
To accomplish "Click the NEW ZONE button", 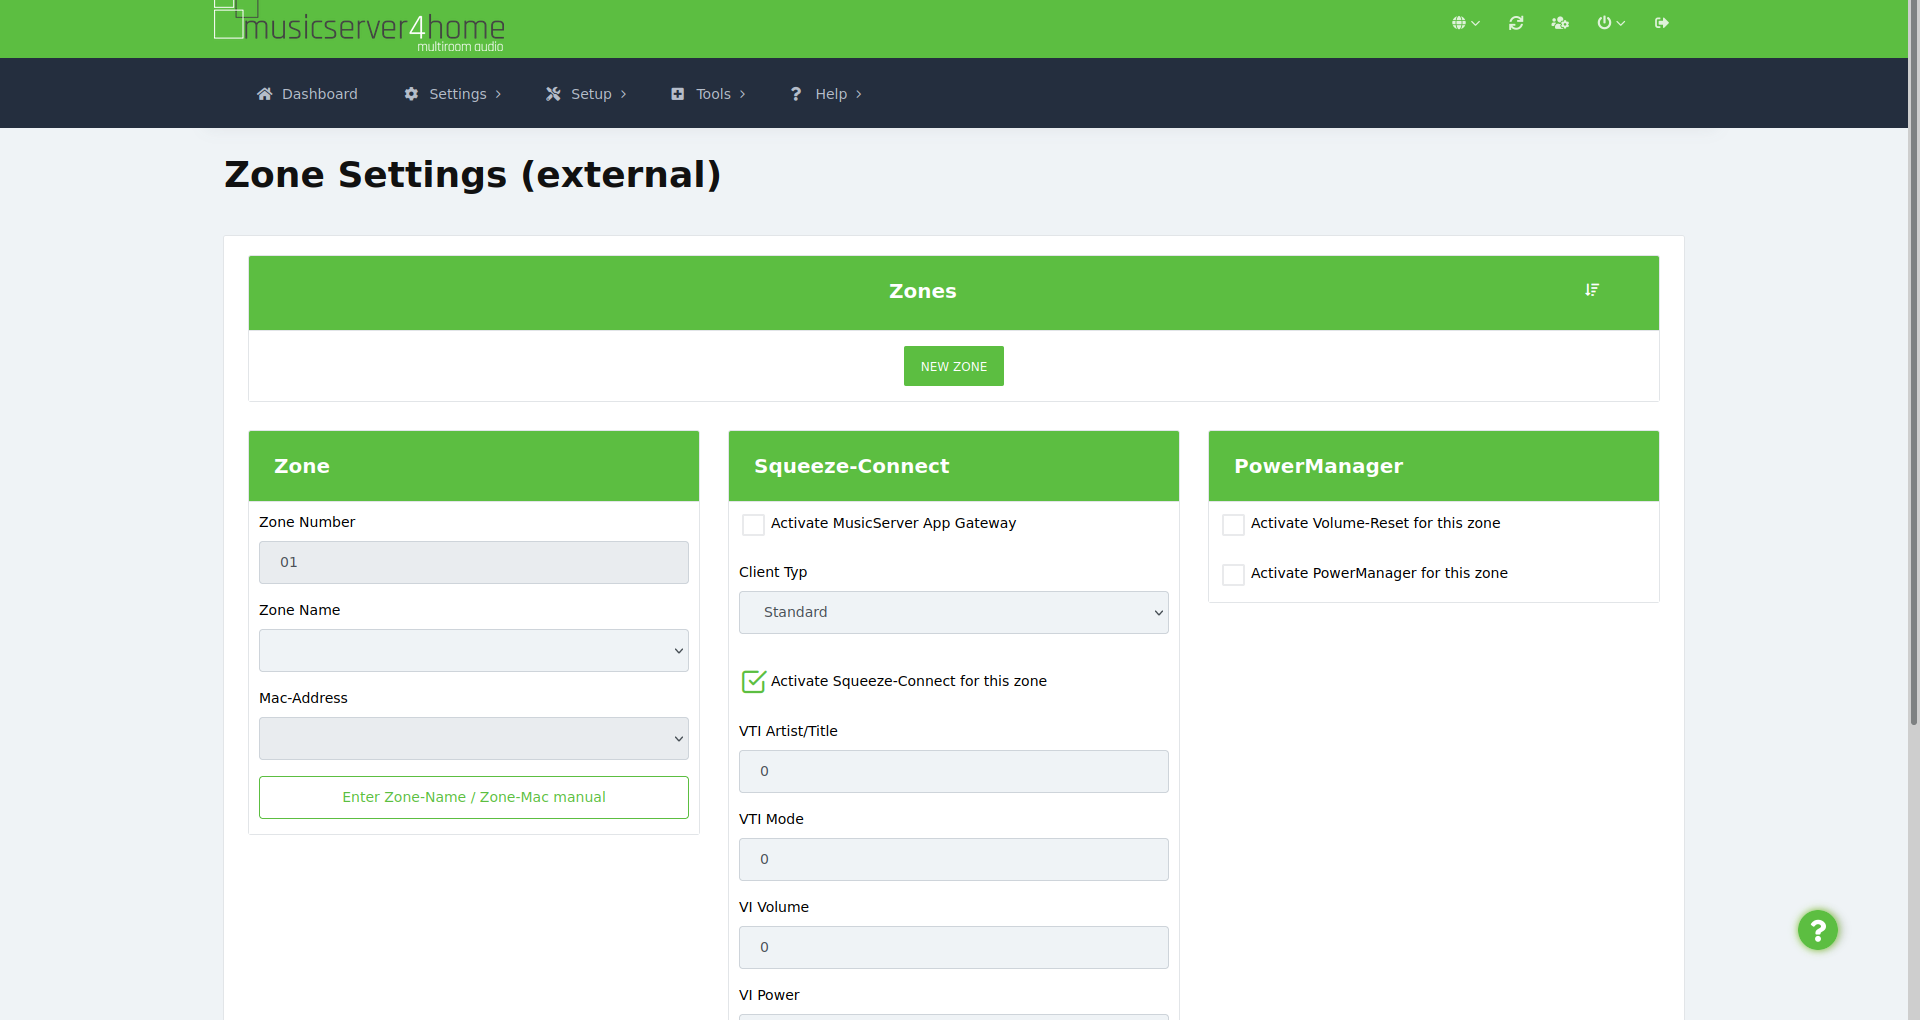I will (954, 366).
